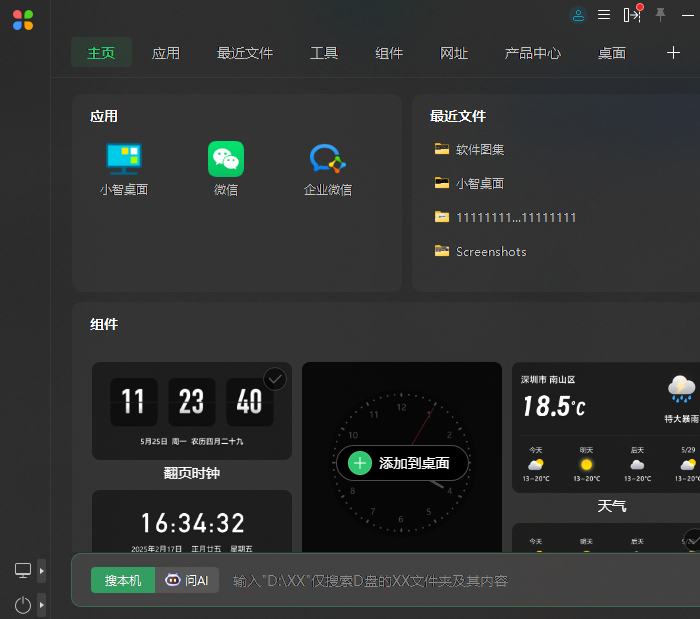This screenshot has height=619, width=700.
Task: Switch to the 组件 tab
Action: point(389,53)
